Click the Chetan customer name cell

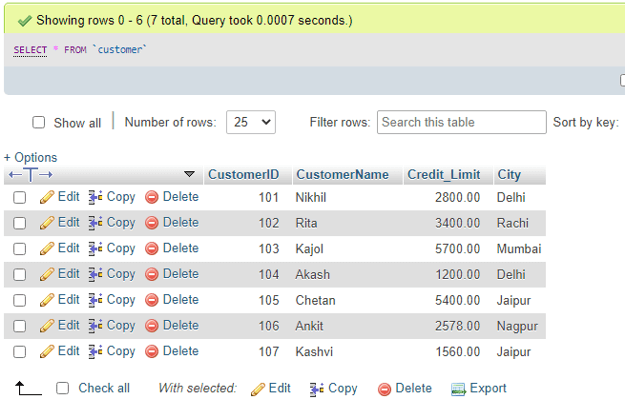coord(315,300)
